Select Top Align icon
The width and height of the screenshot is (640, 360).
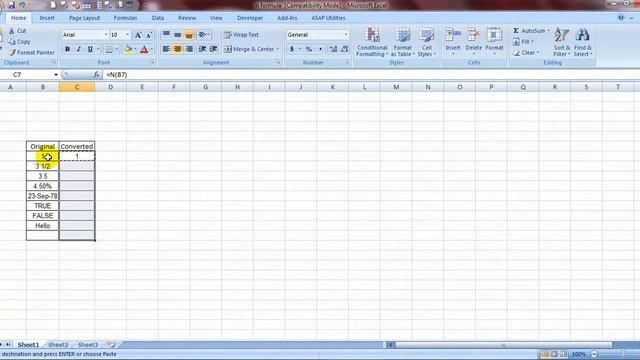click(x=166, y=35)
